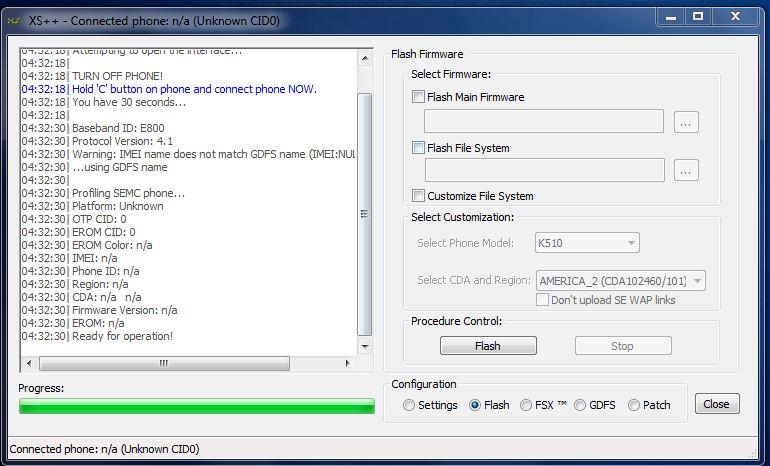
Task: Choose the Patch configuration option
Action: click(634, 405)
